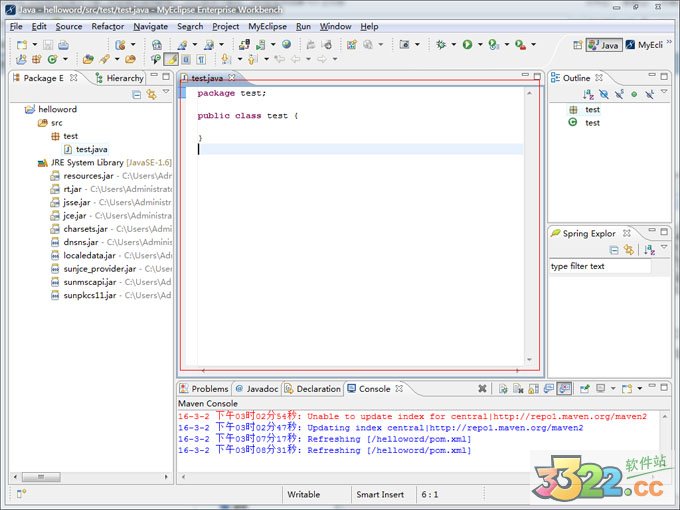Open the Run dropdown arrow
Image resolution: width=680 pixels, height=510 pixels.
[480, 44]
